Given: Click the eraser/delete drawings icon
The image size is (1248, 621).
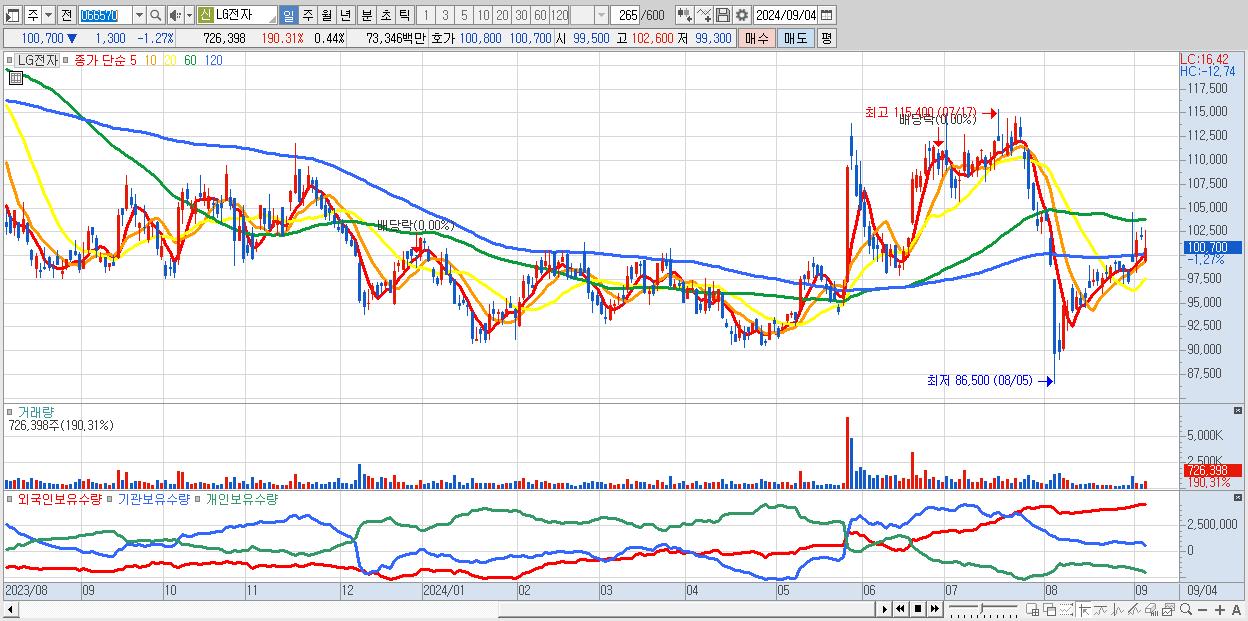Looking at the screenshot, I should [x=1151, y=609].
